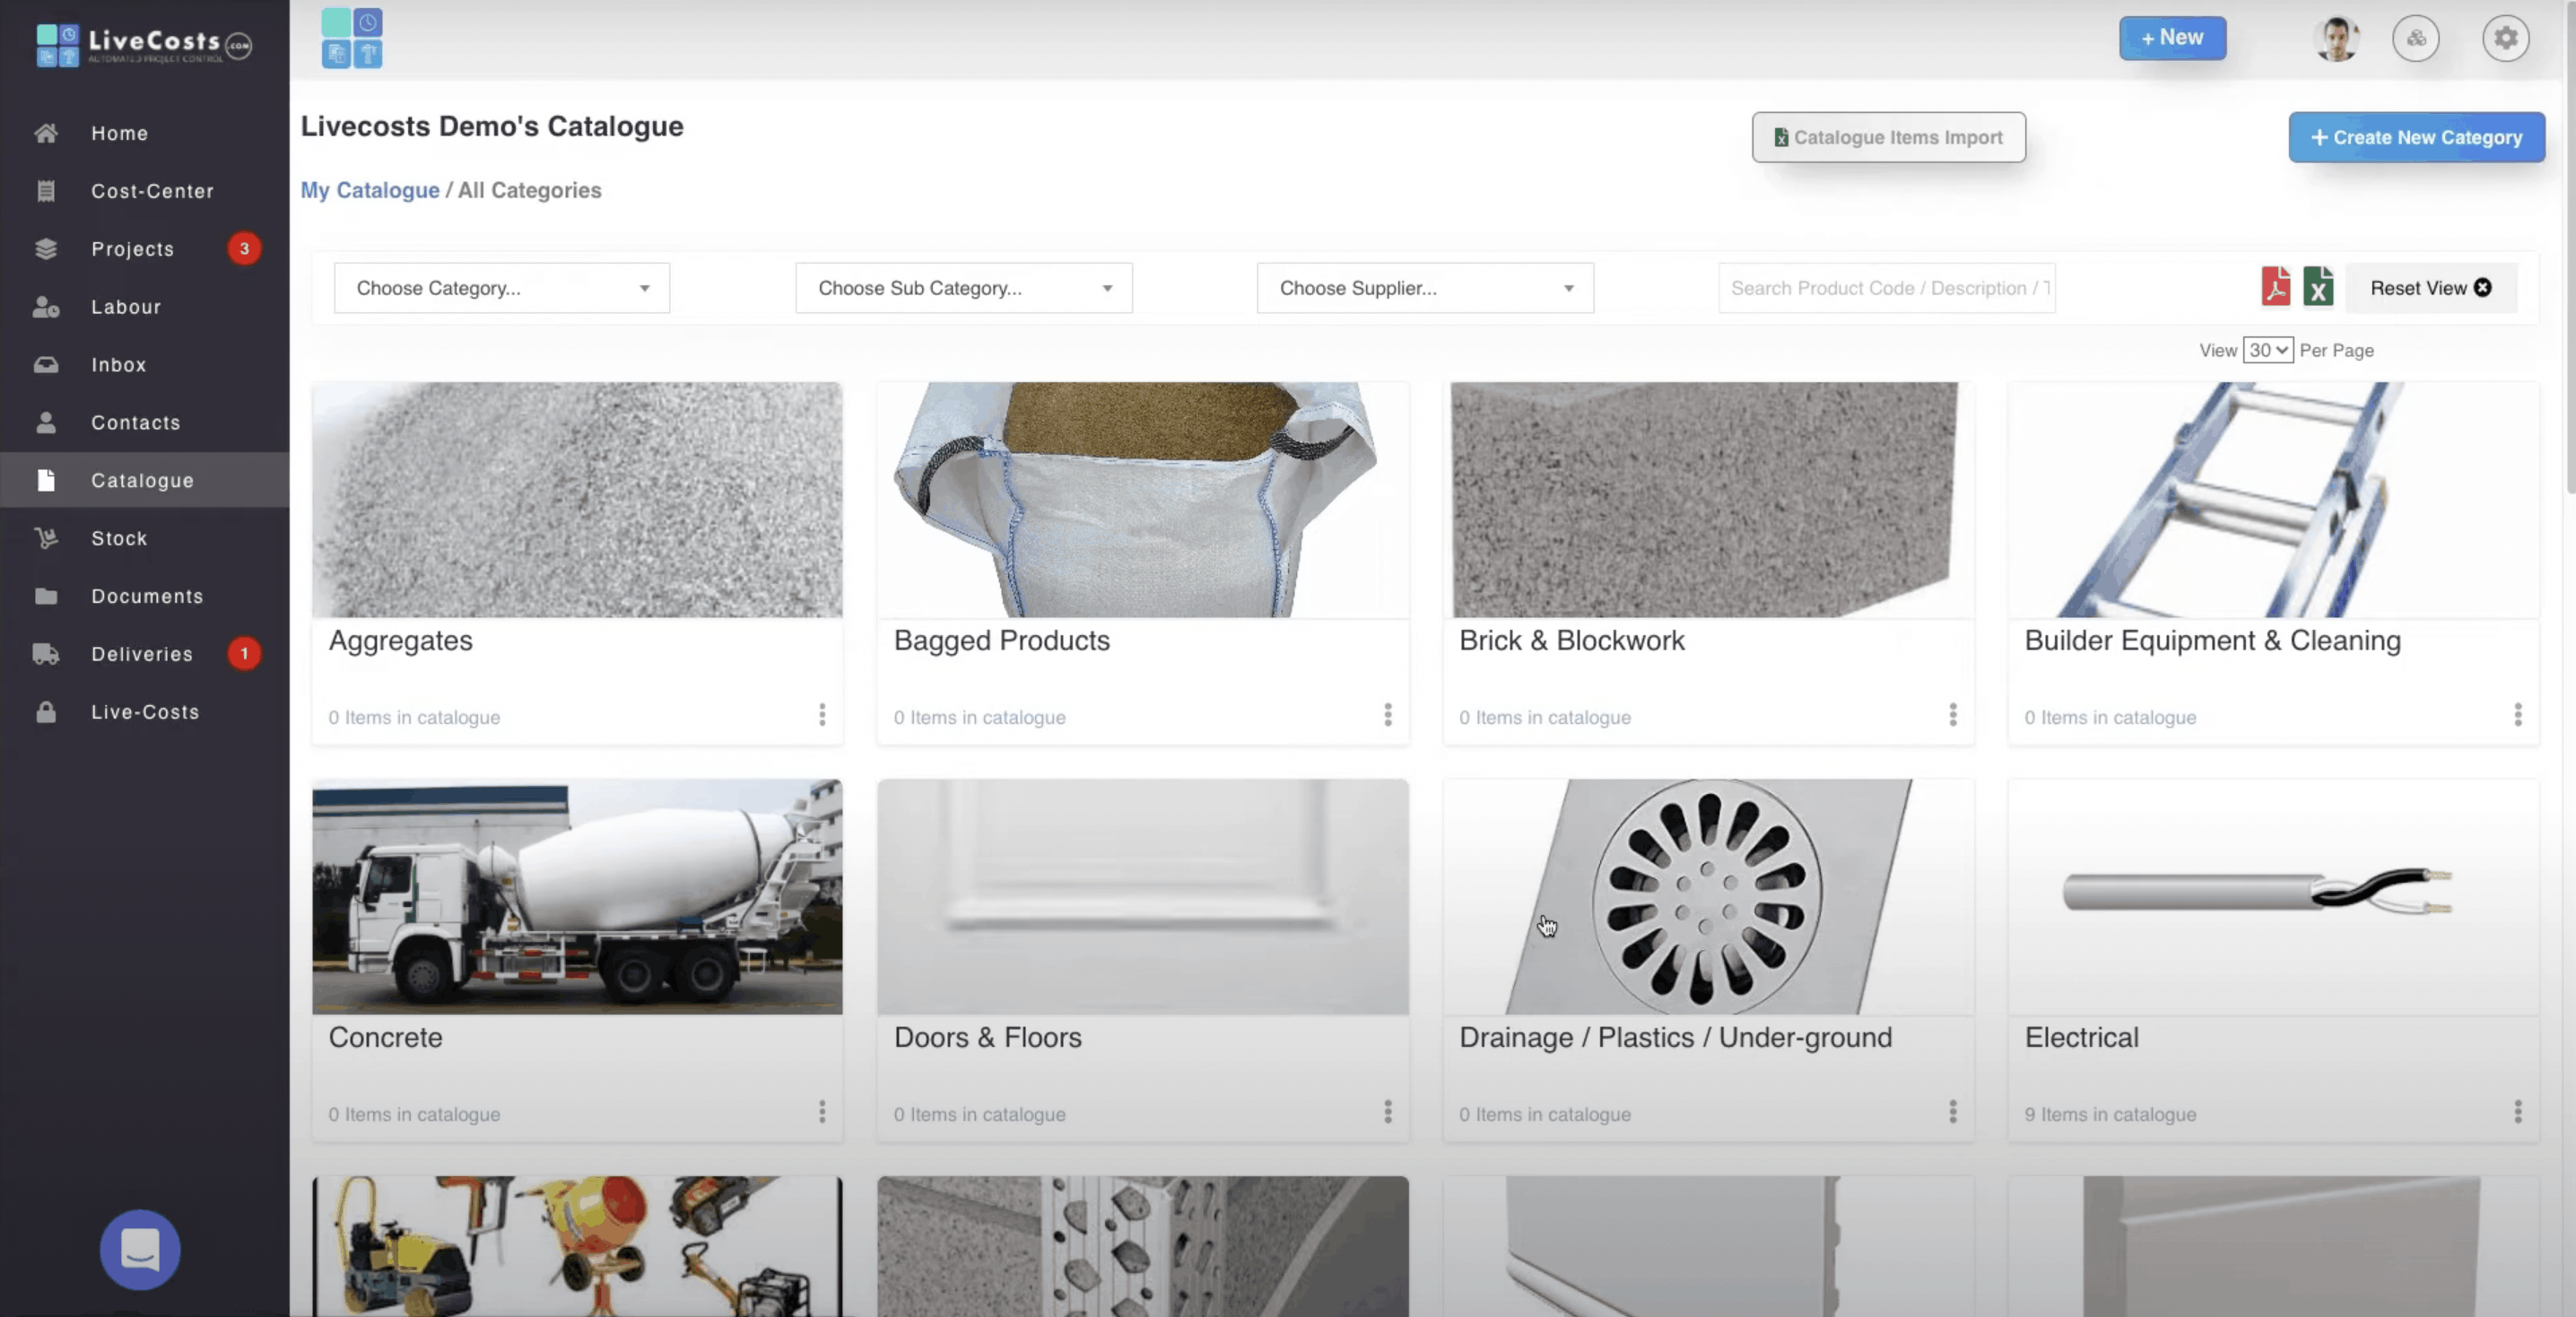Export the catalogue as Excel
The height and width of the screenshot is (1317, 2576).
[x=2318, y=287]
